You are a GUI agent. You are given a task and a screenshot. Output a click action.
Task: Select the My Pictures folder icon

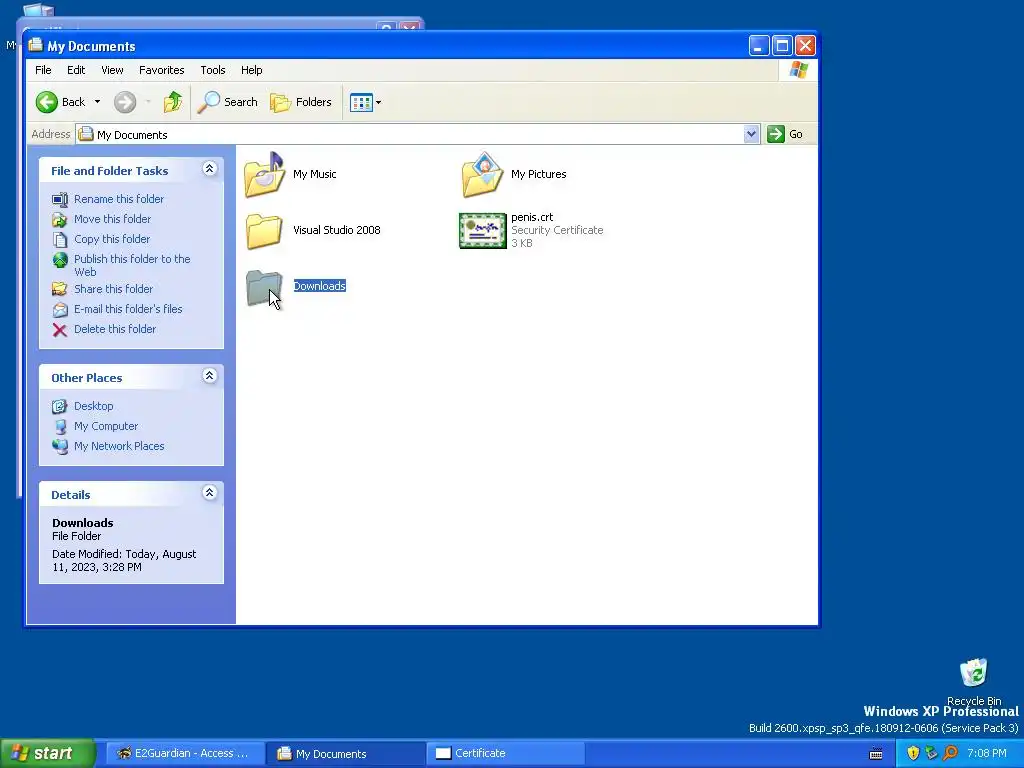point(483,174)
